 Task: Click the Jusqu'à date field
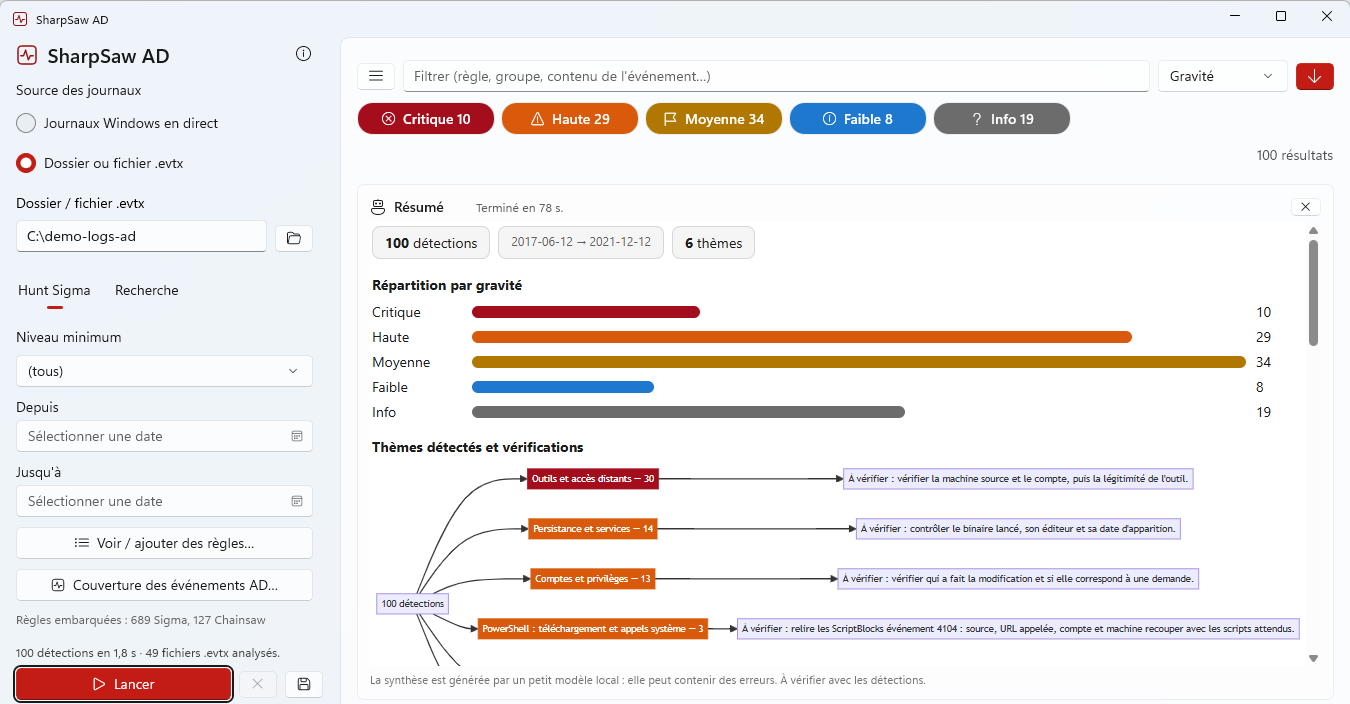pyautogui.click(x=164, y=501)
